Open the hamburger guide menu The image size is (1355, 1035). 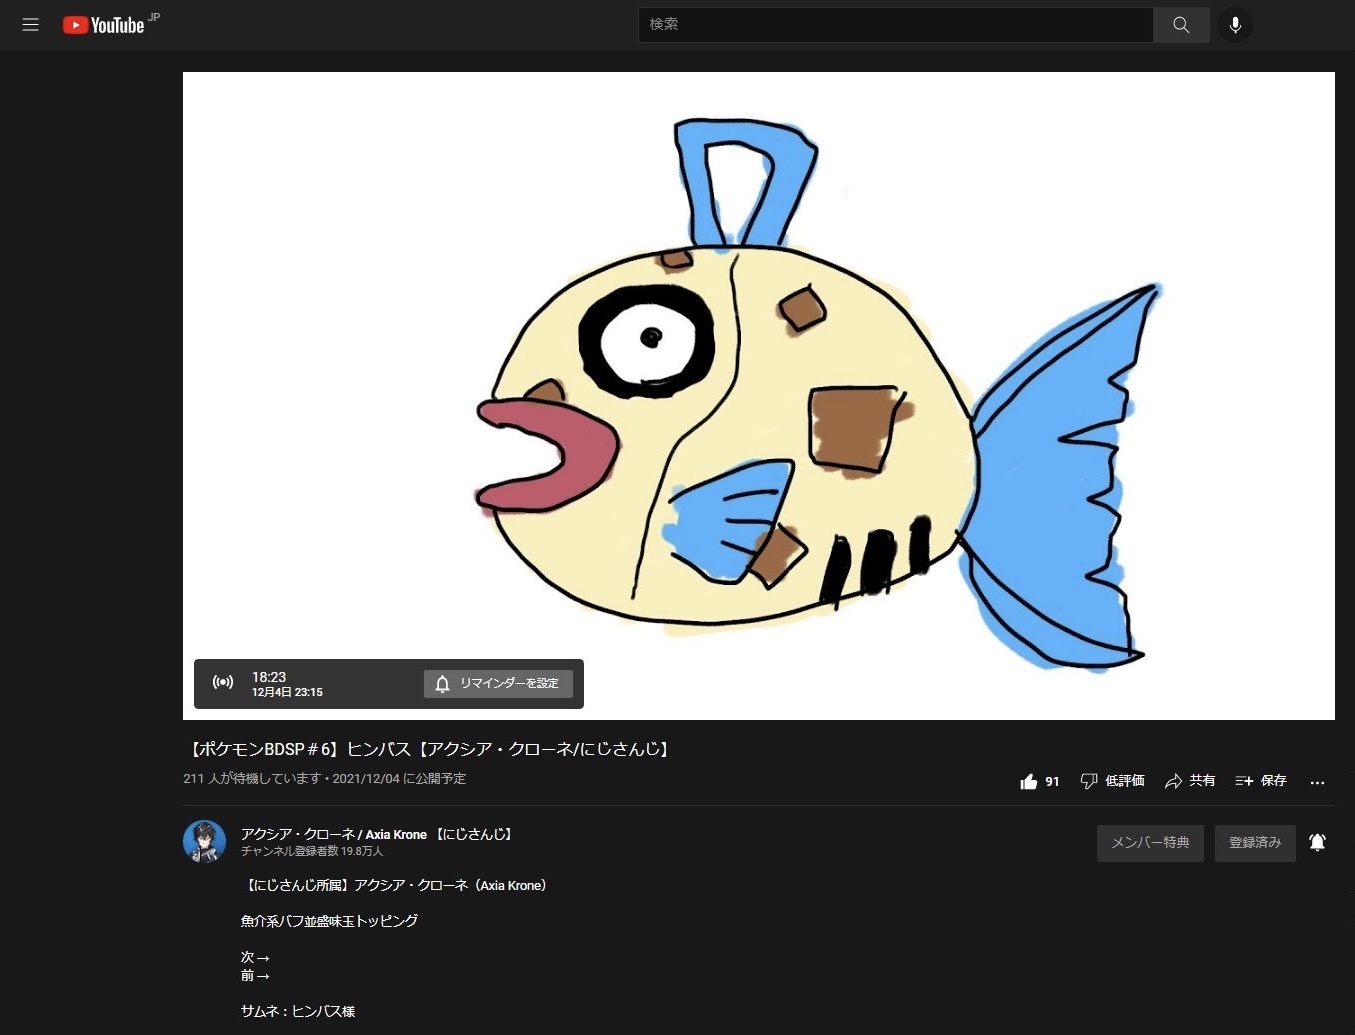coord(31,25)
